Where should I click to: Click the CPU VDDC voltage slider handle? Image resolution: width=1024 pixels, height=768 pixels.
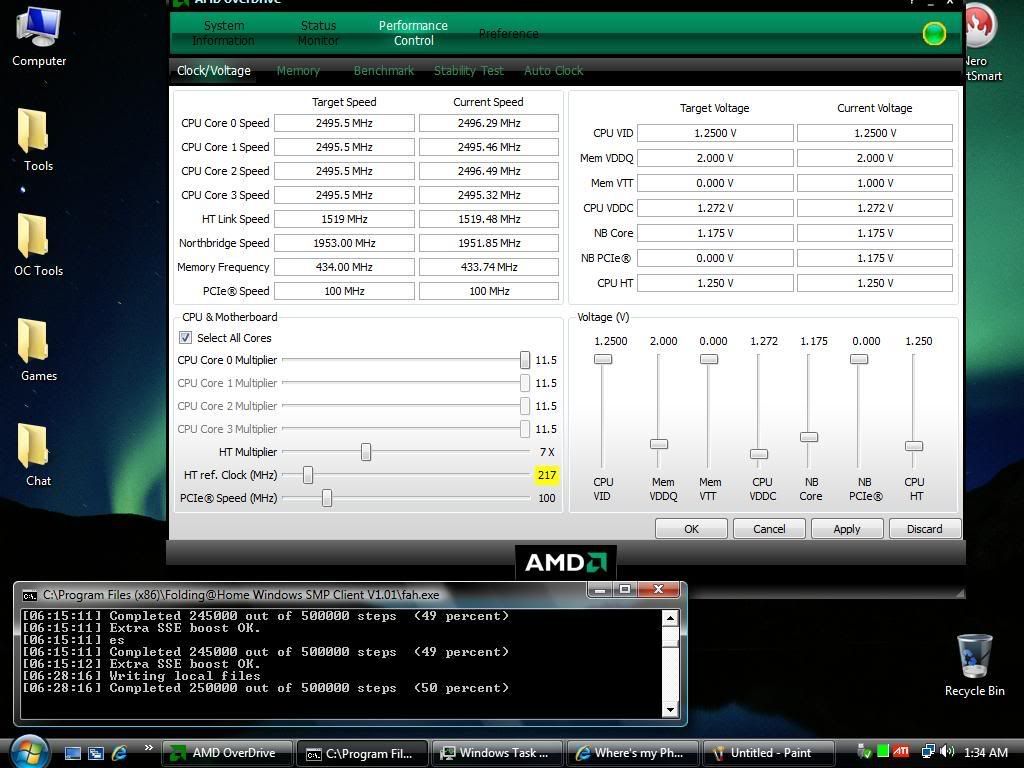click(x=759, y=454)
